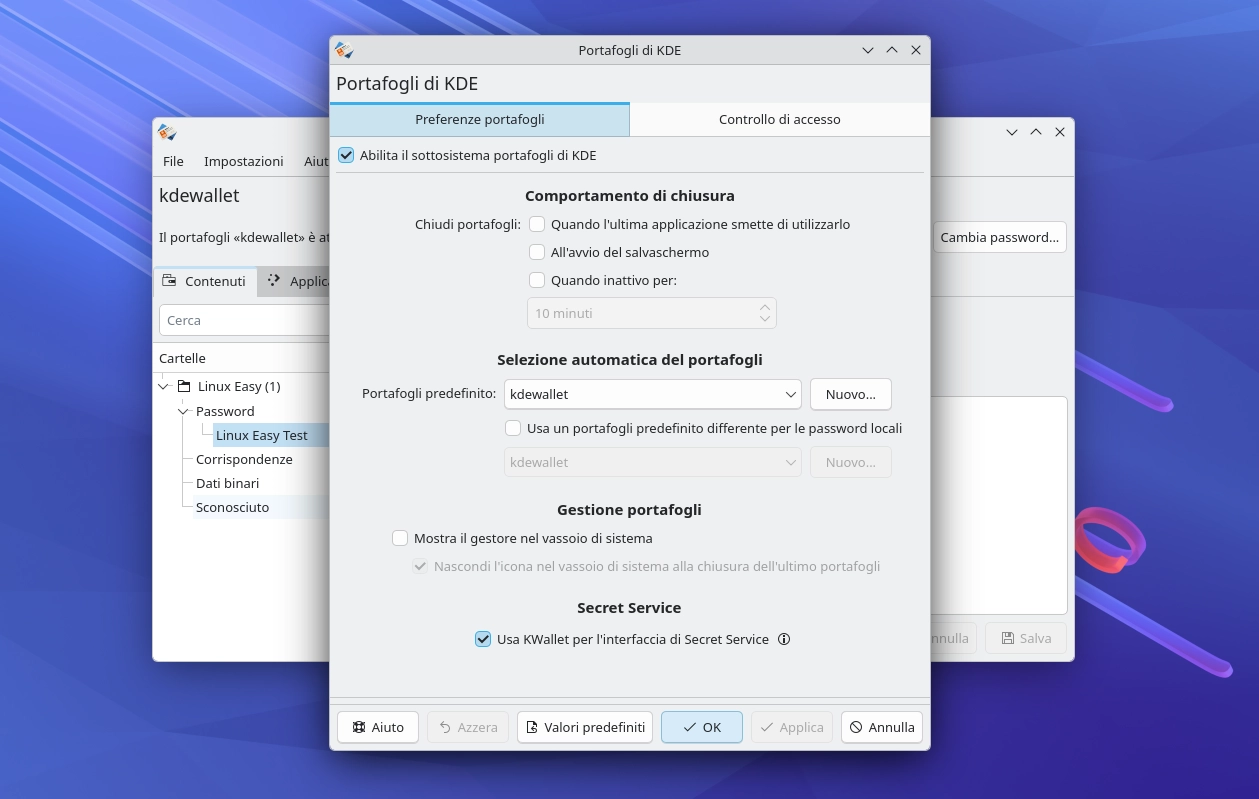Collapse the Password tree node
Screen dimensions: 1259x799
point(183,411)
